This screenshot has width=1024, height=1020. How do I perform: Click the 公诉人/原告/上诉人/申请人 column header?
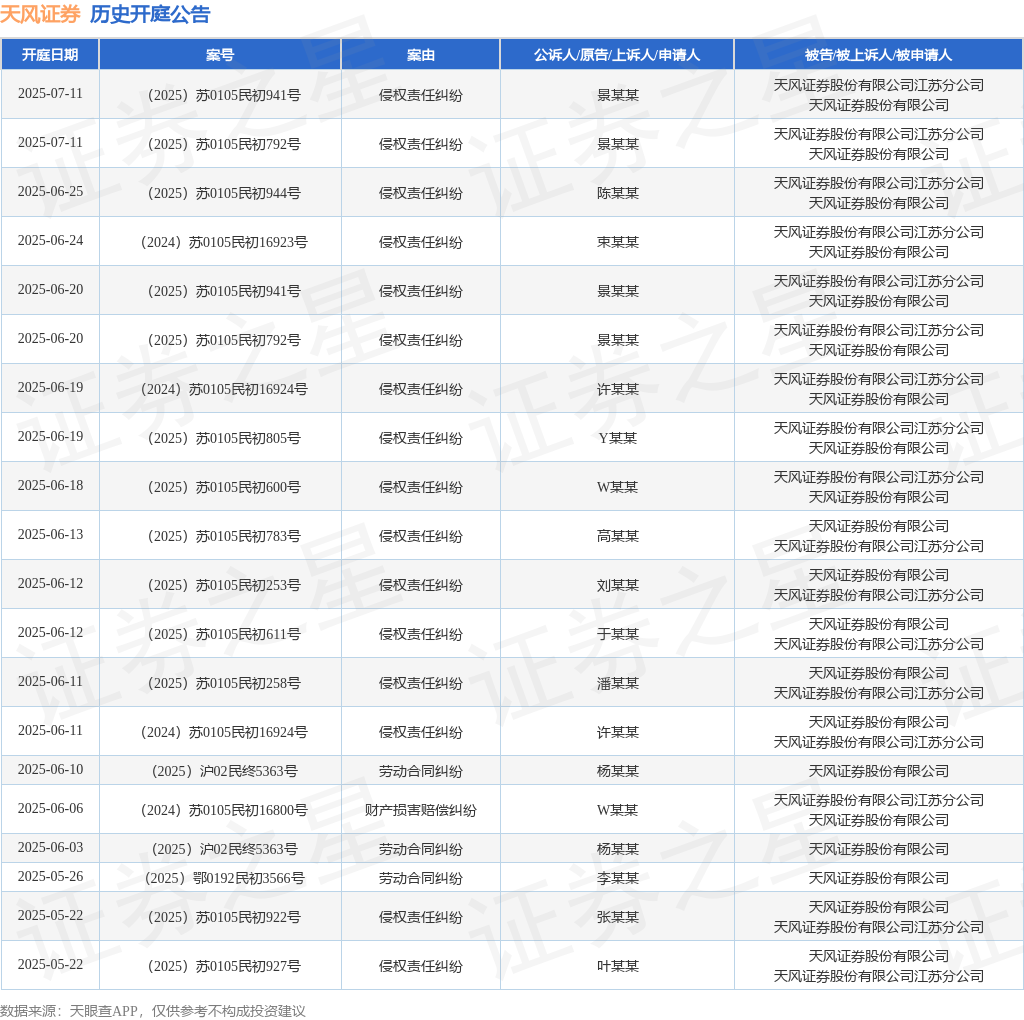click(617, 55)
